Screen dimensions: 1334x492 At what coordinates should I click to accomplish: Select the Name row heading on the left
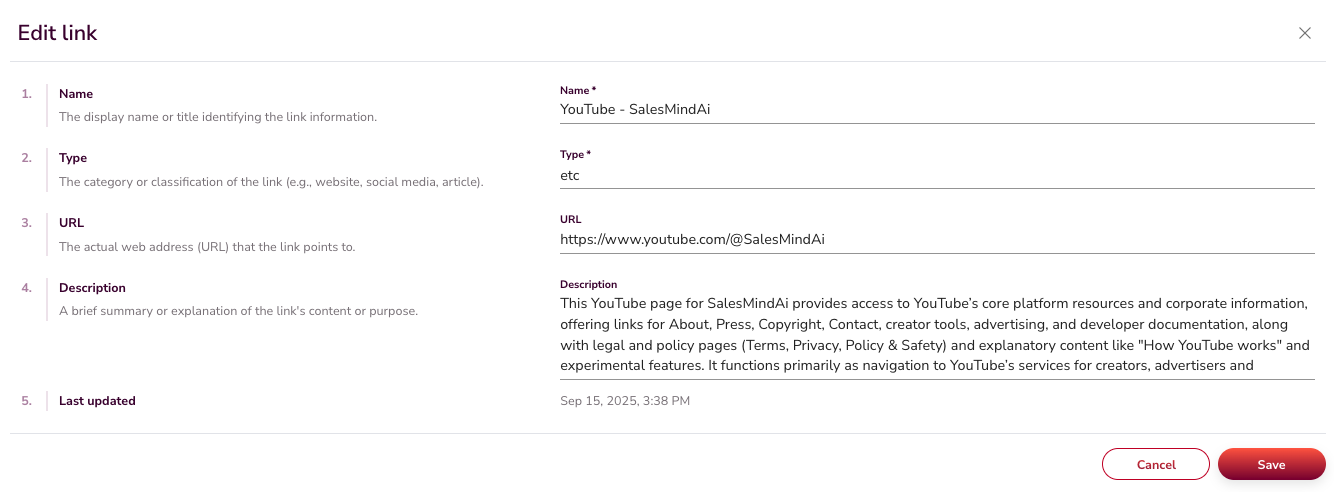pyautogui.click(x=76, y=94)
